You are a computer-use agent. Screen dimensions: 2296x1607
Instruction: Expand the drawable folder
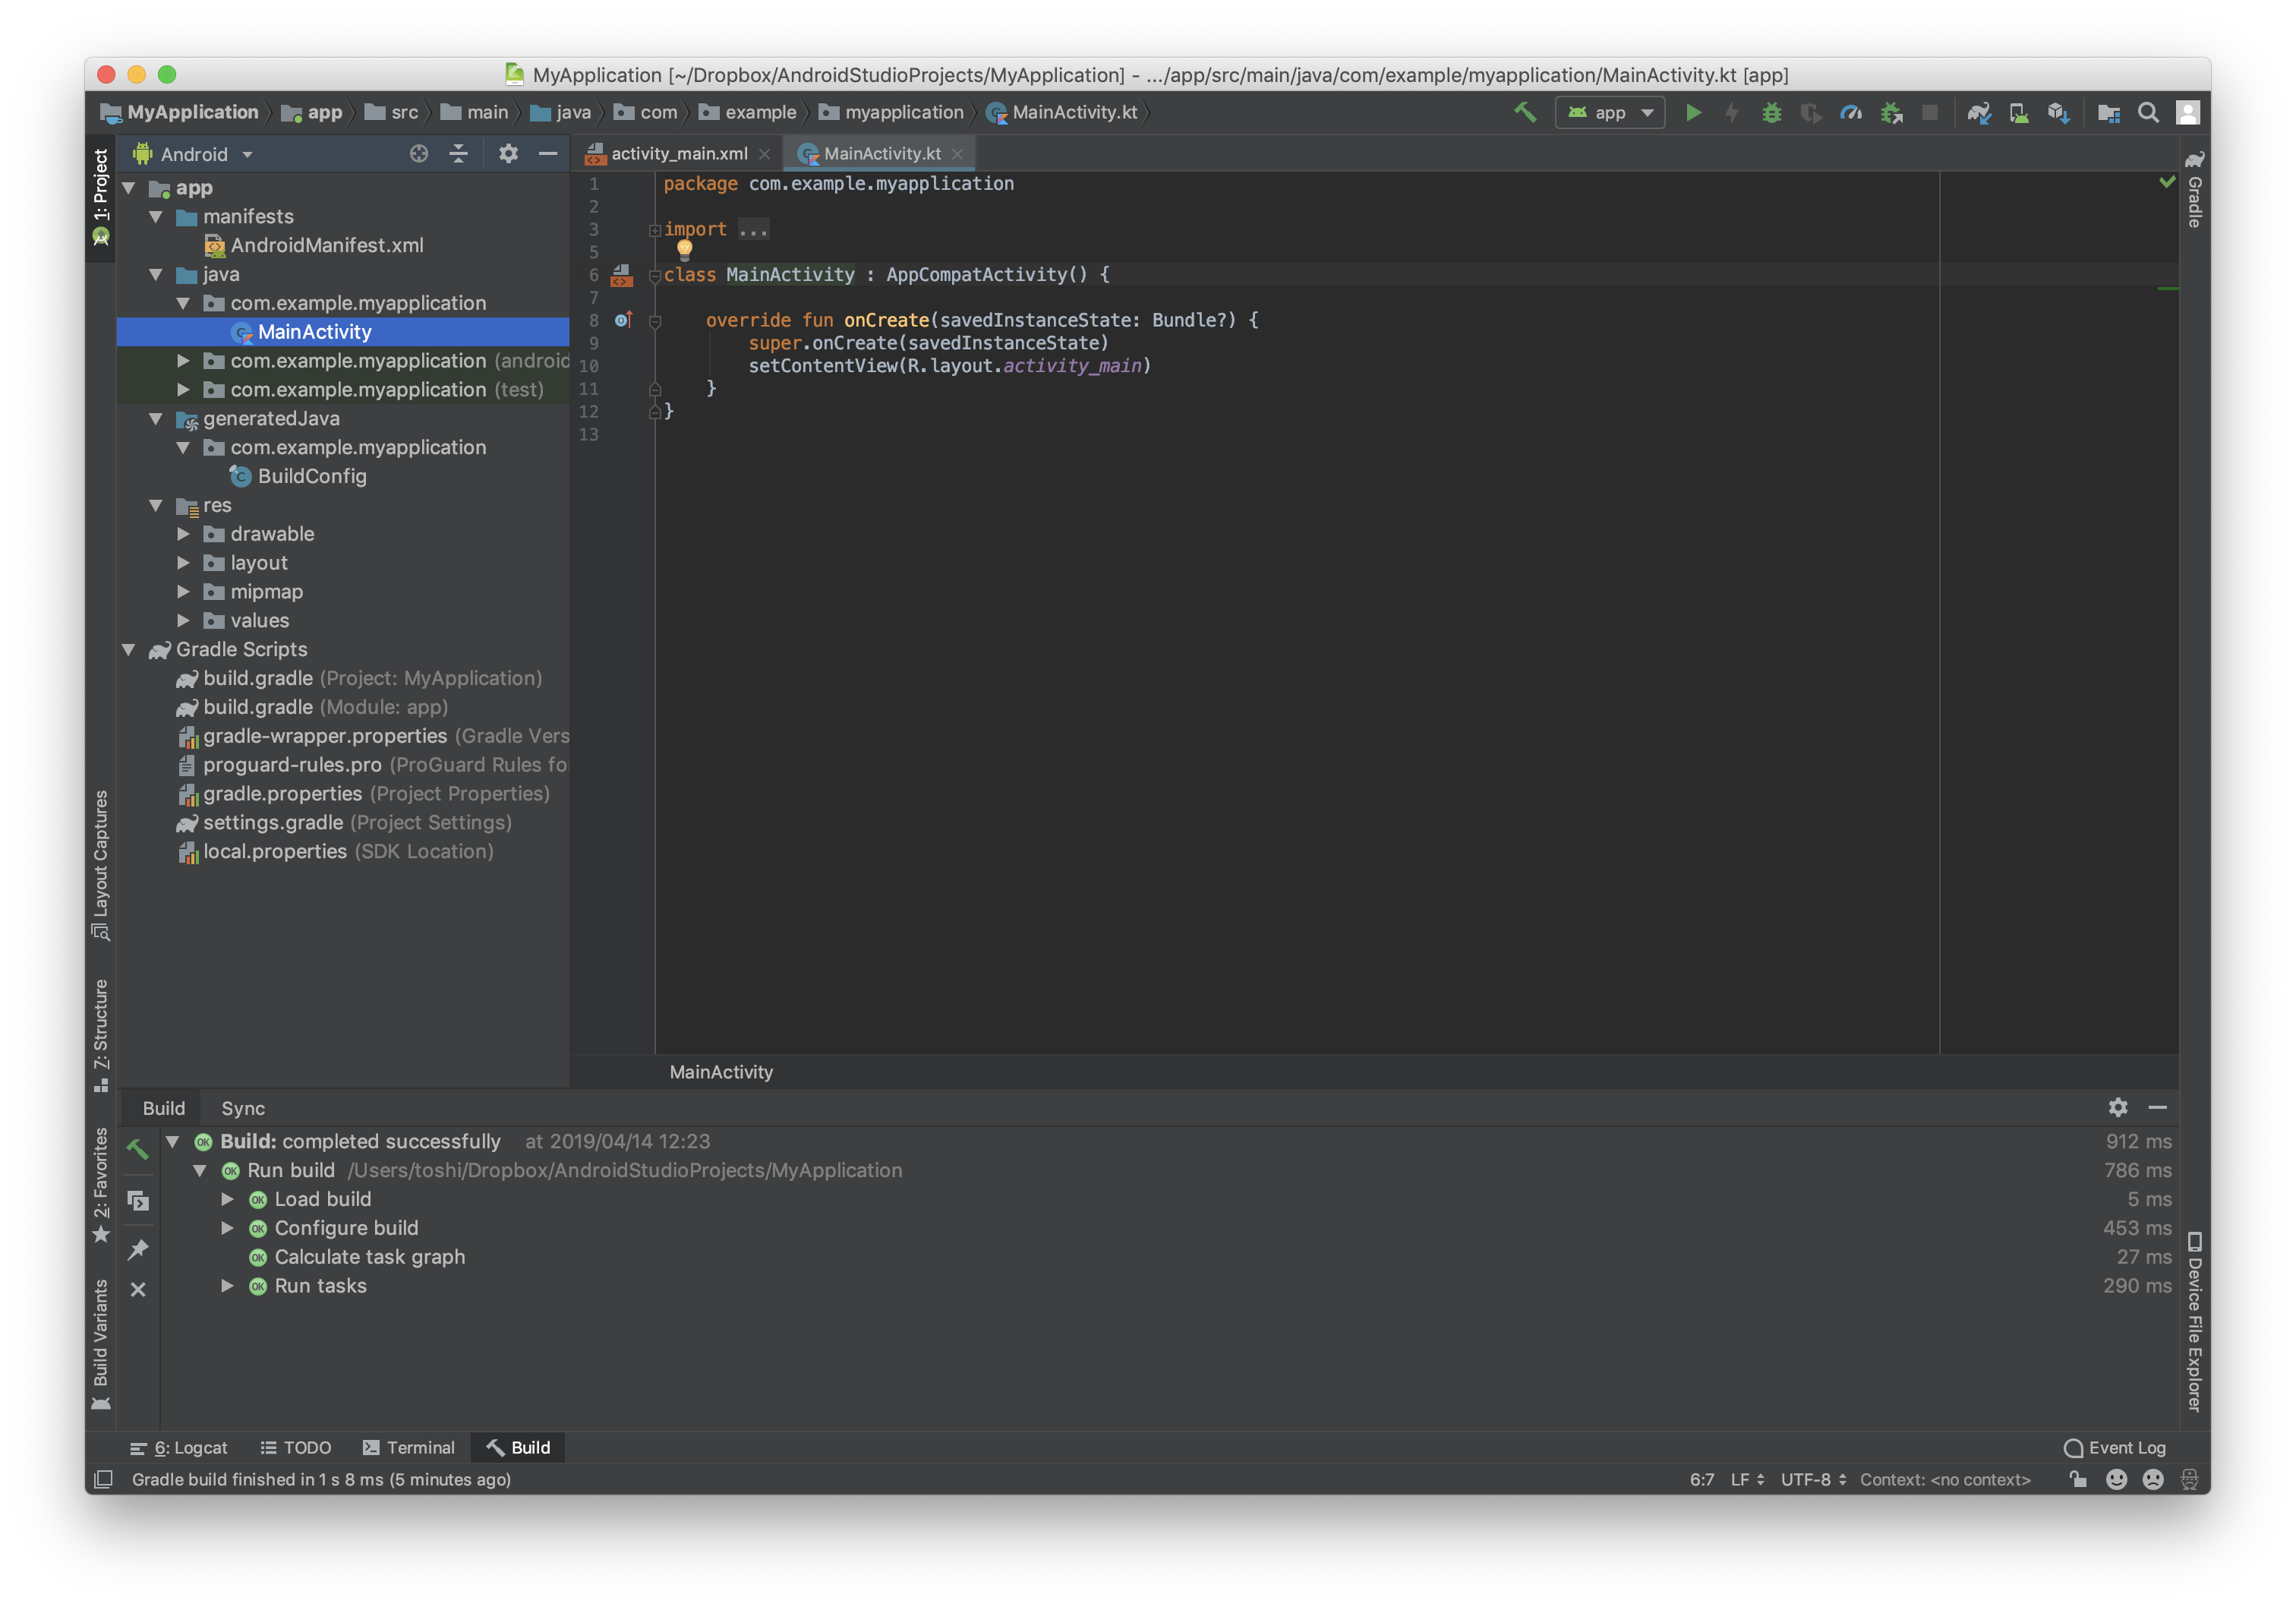coord(184,534)
